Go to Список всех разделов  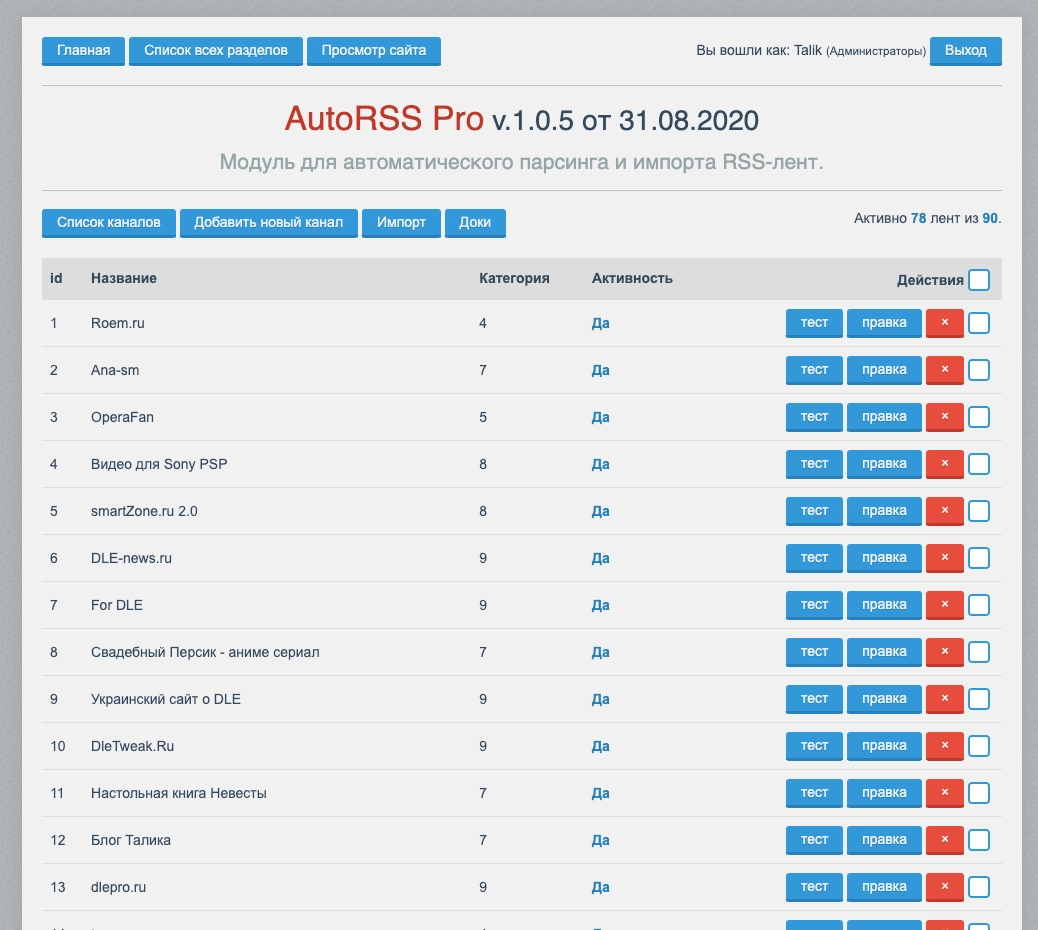(x=215, y=51)
